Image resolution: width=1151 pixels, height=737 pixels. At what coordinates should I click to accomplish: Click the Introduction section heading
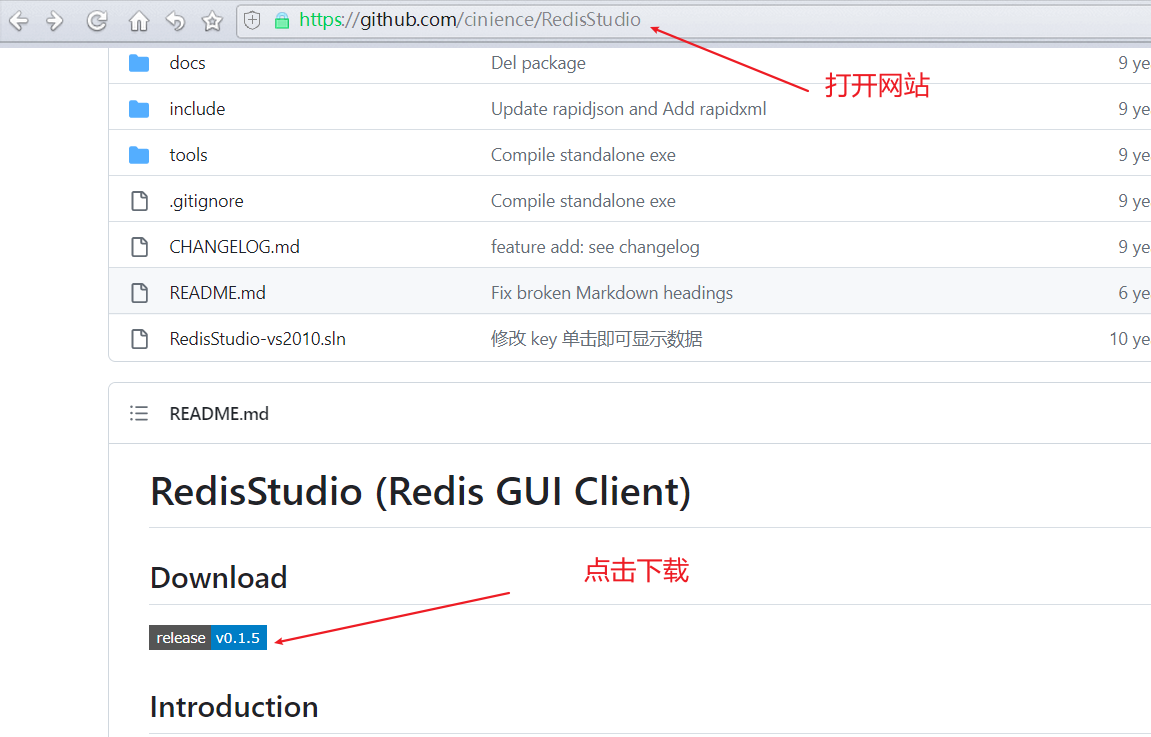(x=234, y=707)
